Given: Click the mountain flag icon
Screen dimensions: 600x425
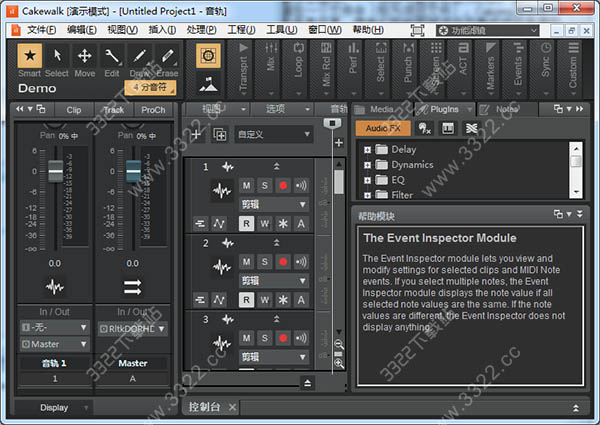Looking at the screenshot, I should (208, 84).
